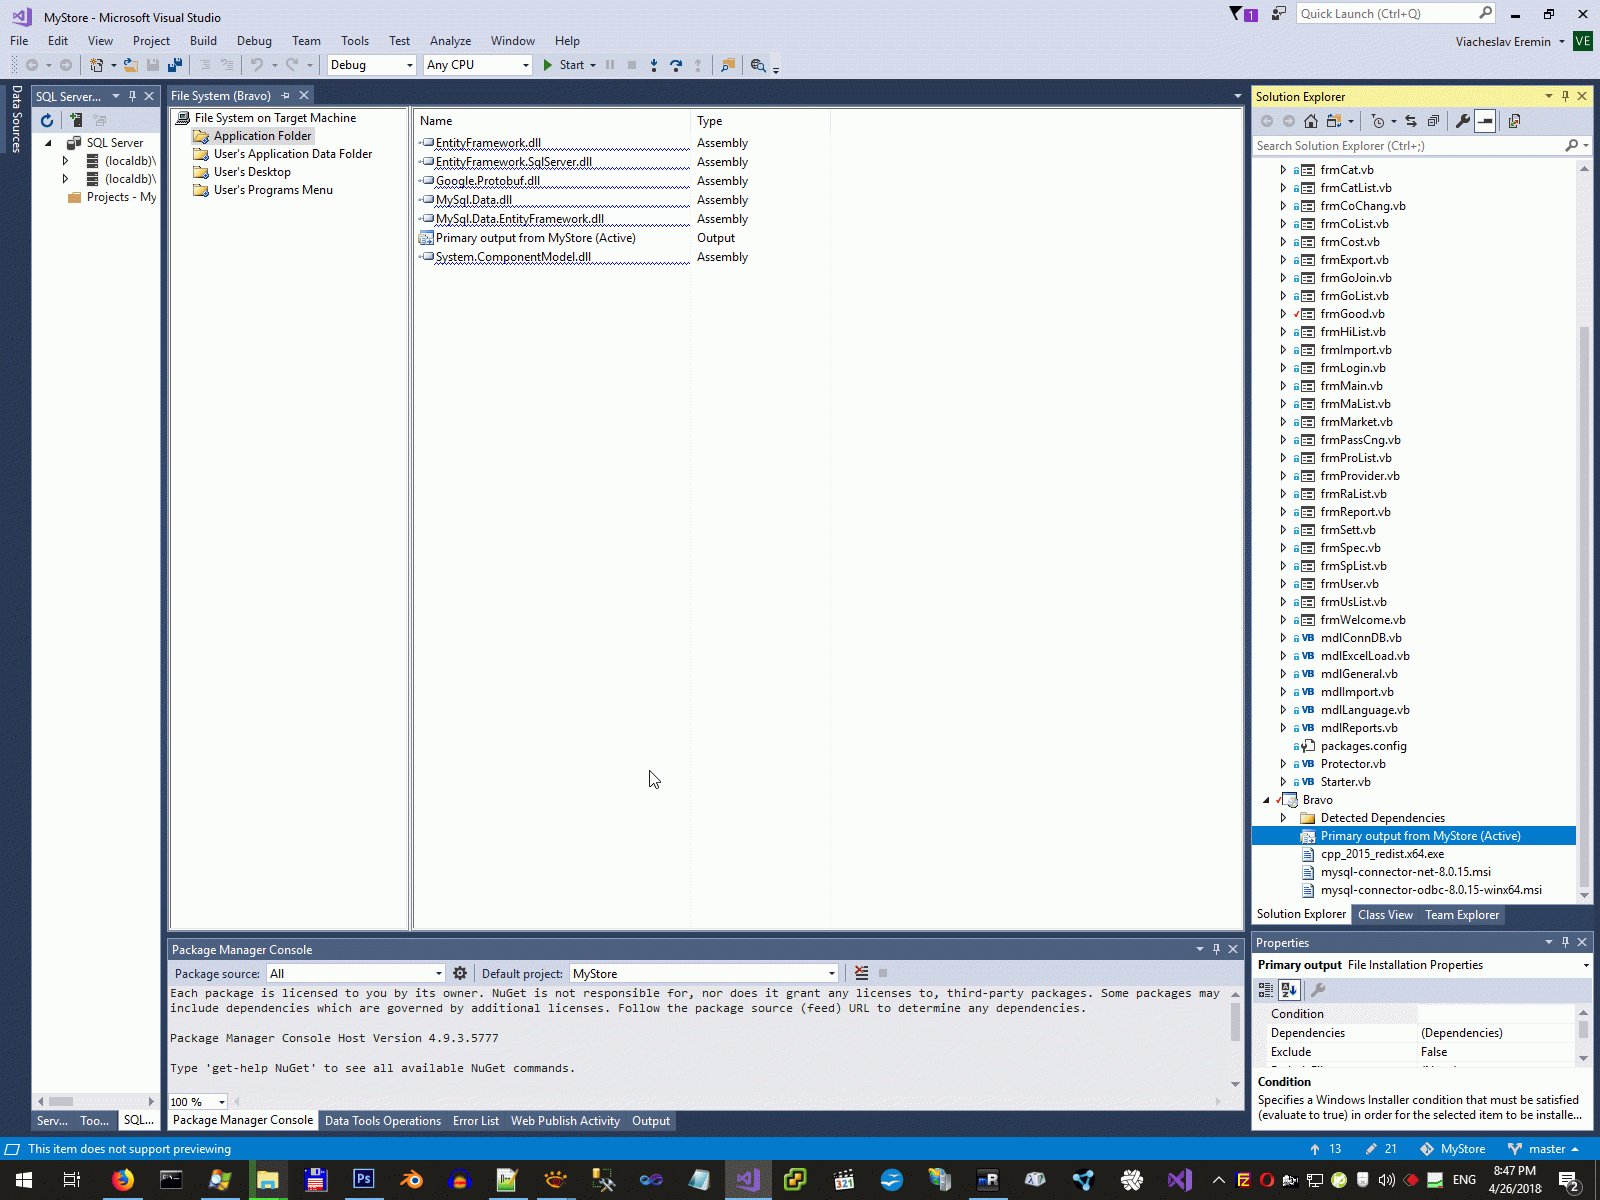Switch to the Class View tab
The image size is (1600, 1200).
(1385, 915)
